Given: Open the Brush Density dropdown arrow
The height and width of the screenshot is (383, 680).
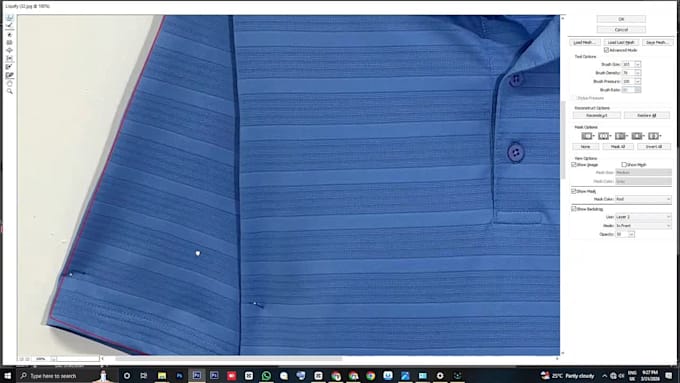Looking at the screenshot, I should [x=638, y=73].
